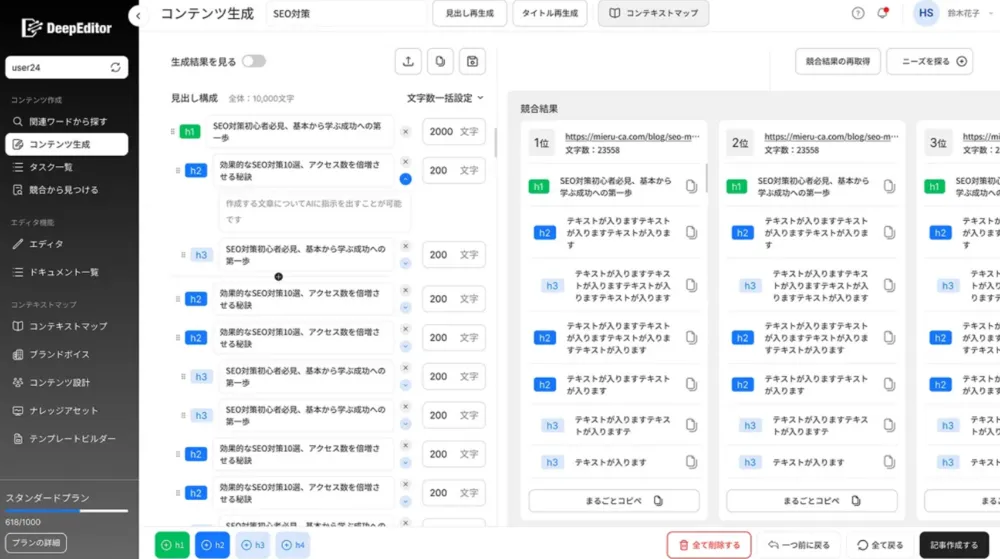Click the upload export icon above outline
The width and height of the screenshot is (1000, 559).
click(408, 61)
